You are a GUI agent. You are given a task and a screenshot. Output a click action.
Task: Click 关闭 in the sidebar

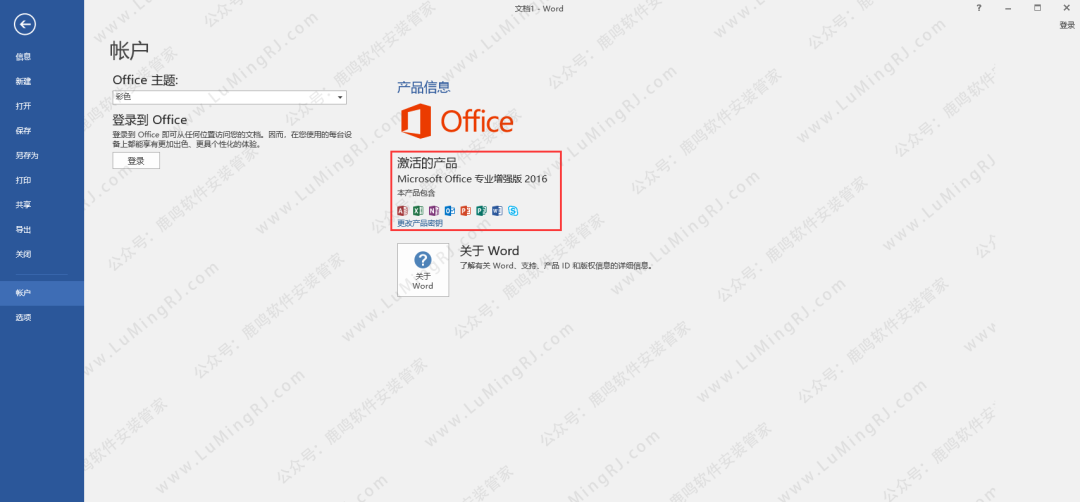tap(42, 254)
